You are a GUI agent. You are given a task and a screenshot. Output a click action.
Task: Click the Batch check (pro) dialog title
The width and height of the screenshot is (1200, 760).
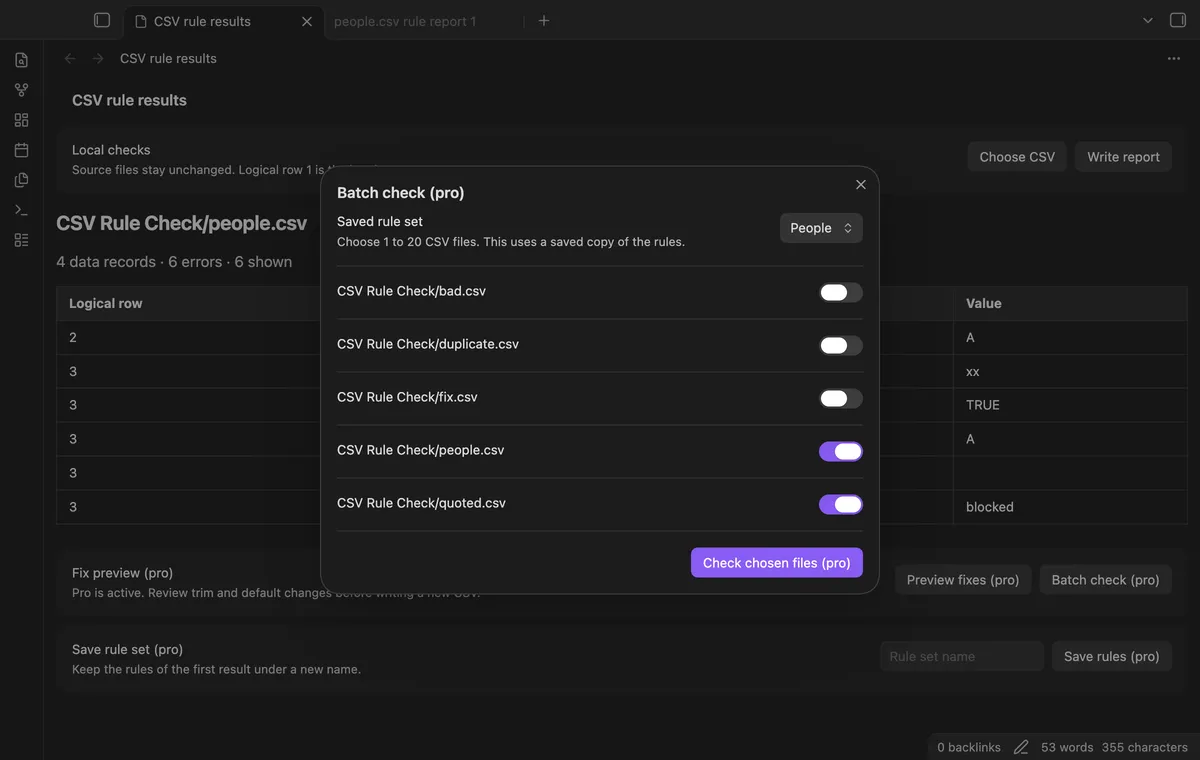(400, 193)
